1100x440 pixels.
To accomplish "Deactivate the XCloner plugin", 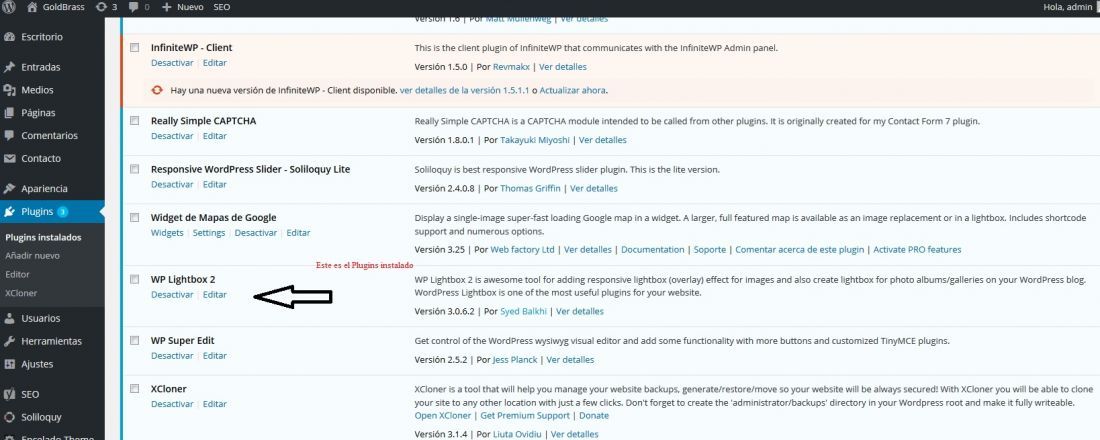I will [172, 404].
